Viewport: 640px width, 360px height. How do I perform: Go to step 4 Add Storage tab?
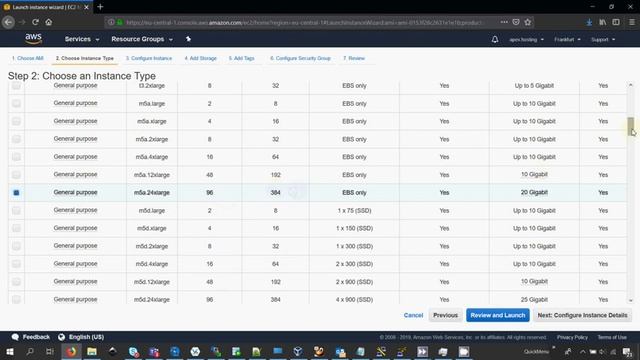[x=200, y=58]
